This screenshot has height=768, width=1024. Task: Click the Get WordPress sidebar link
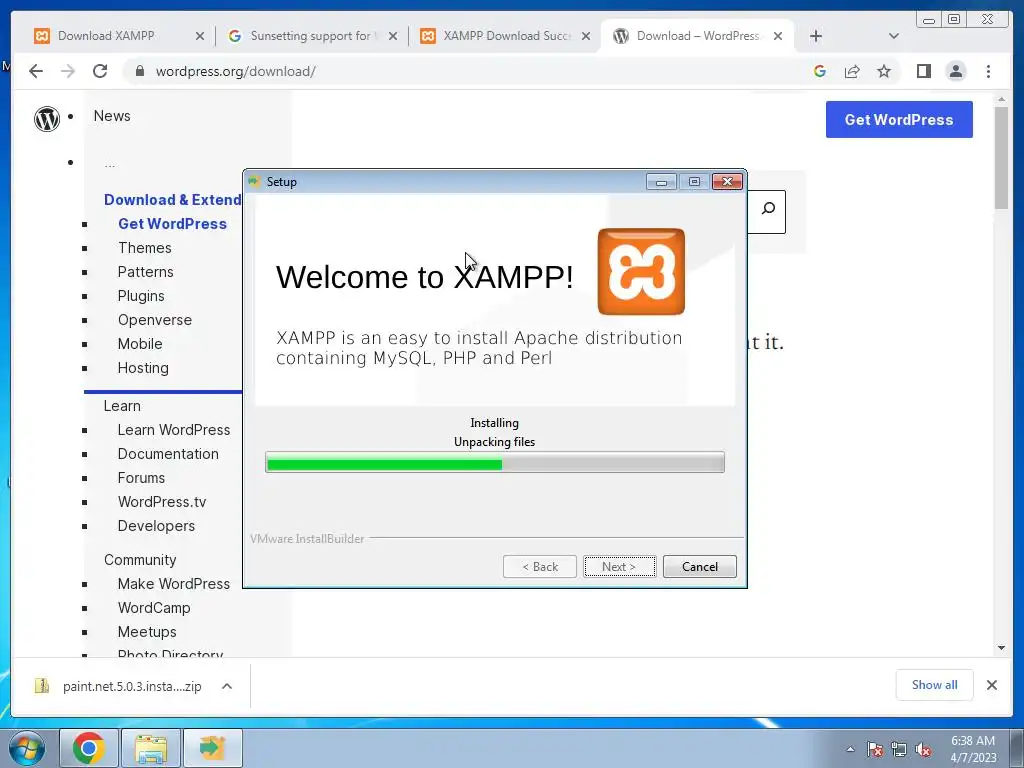coord(172,223)
